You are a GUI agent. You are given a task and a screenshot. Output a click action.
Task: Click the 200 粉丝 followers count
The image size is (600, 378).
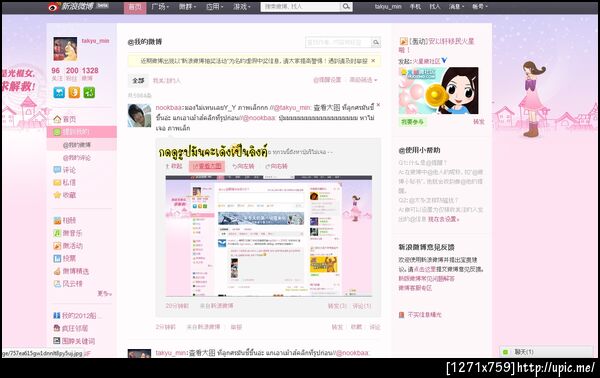tap(72, 73)
